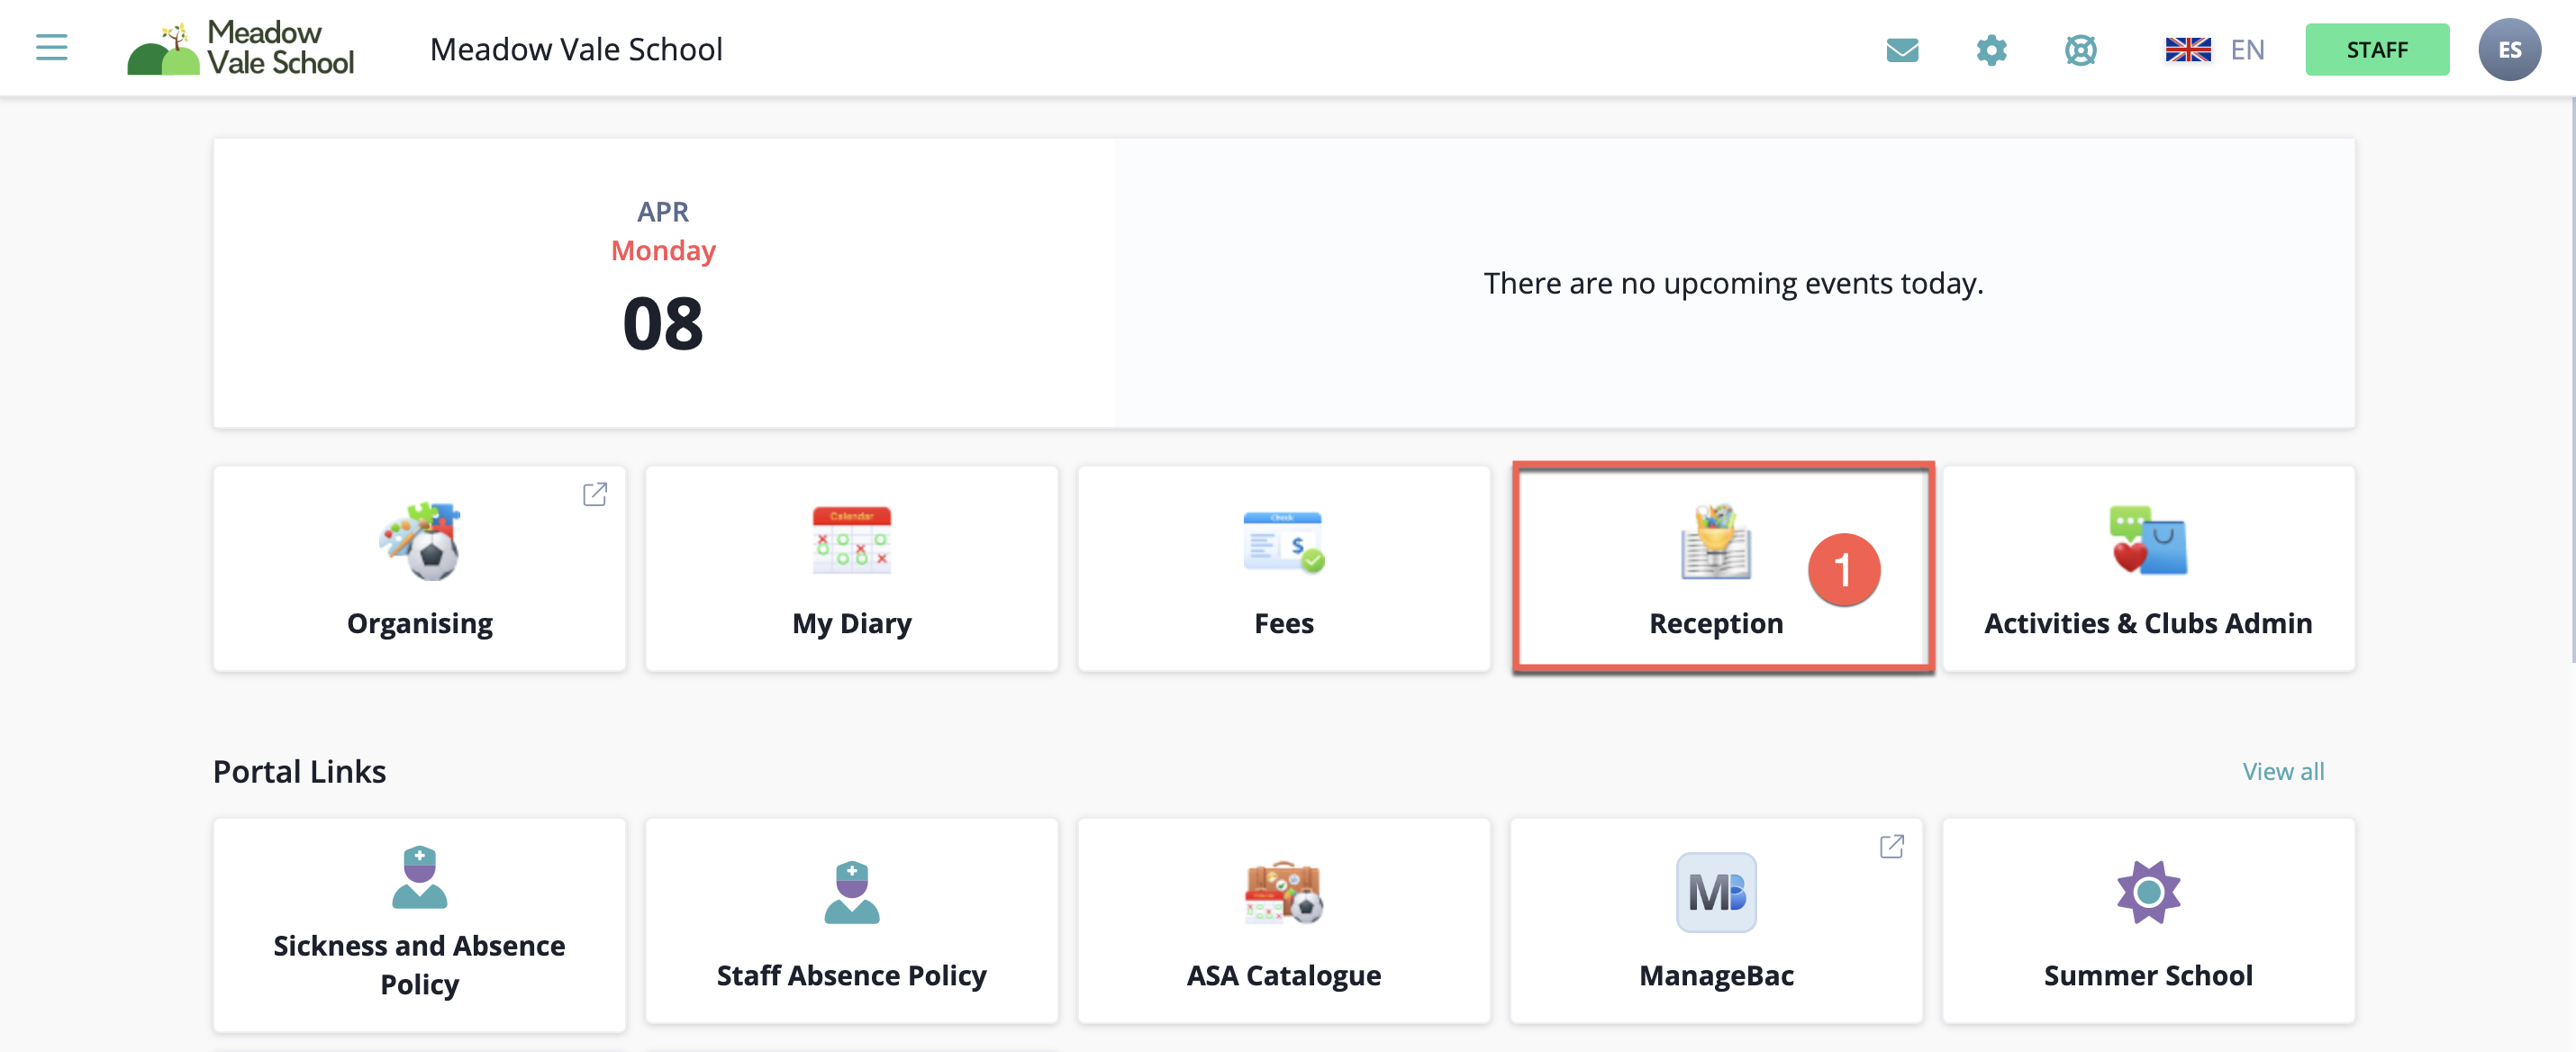The width and height of the screenshot is (2576, 1052).
Task: Click the Meadow Vale School logo
Action: pyautogui.click(x=241, y=48)
